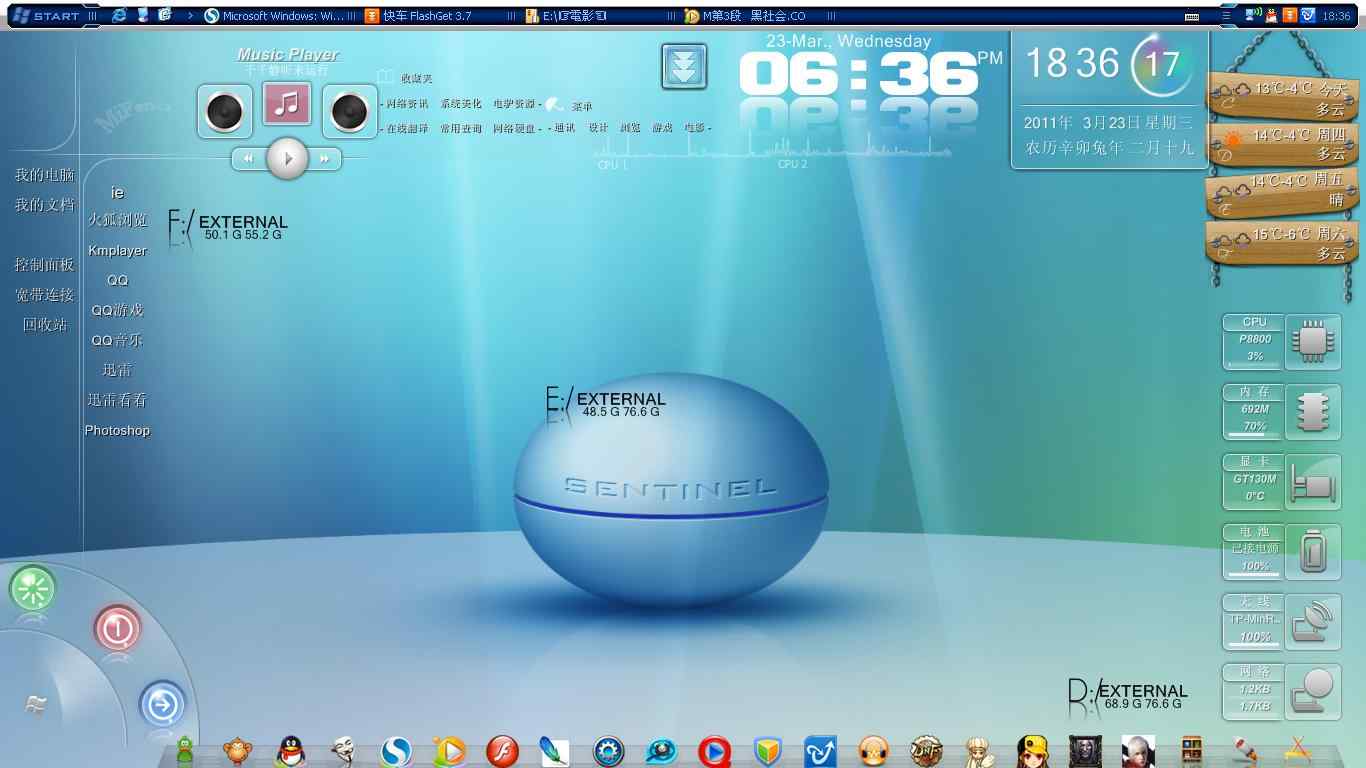Open the Flash icon in the dock

click(502, 750)
